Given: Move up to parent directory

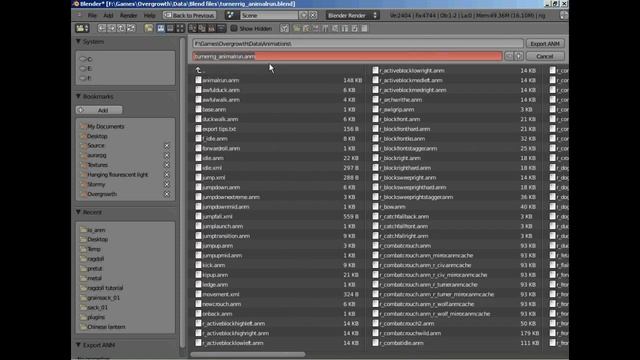Looking at the screenshot, I should [121, 28].
